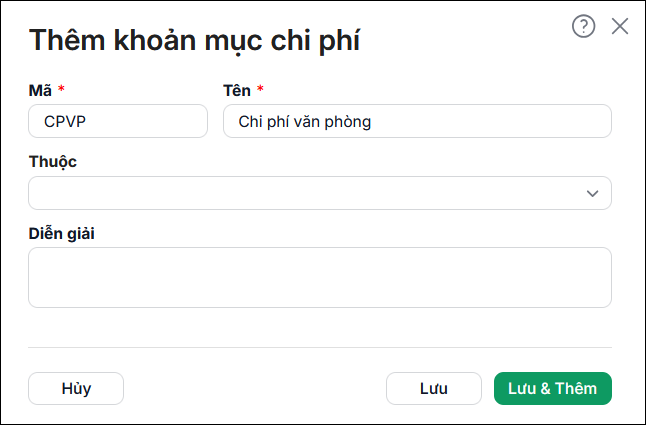
Task: Click the red asterisk beside Mã
Action: 61,88
